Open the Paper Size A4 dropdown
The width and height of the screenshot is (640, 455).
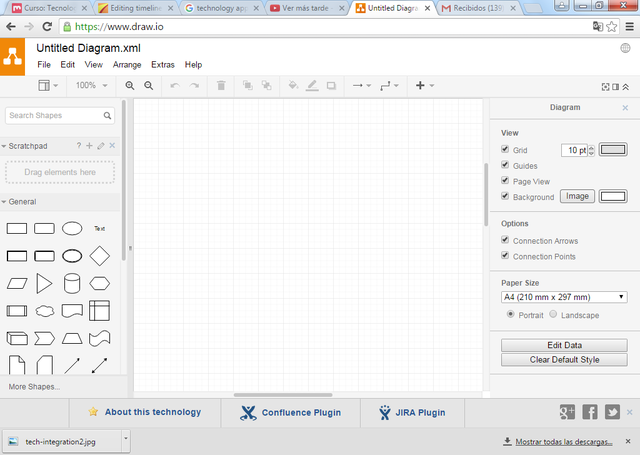(564, 297)
